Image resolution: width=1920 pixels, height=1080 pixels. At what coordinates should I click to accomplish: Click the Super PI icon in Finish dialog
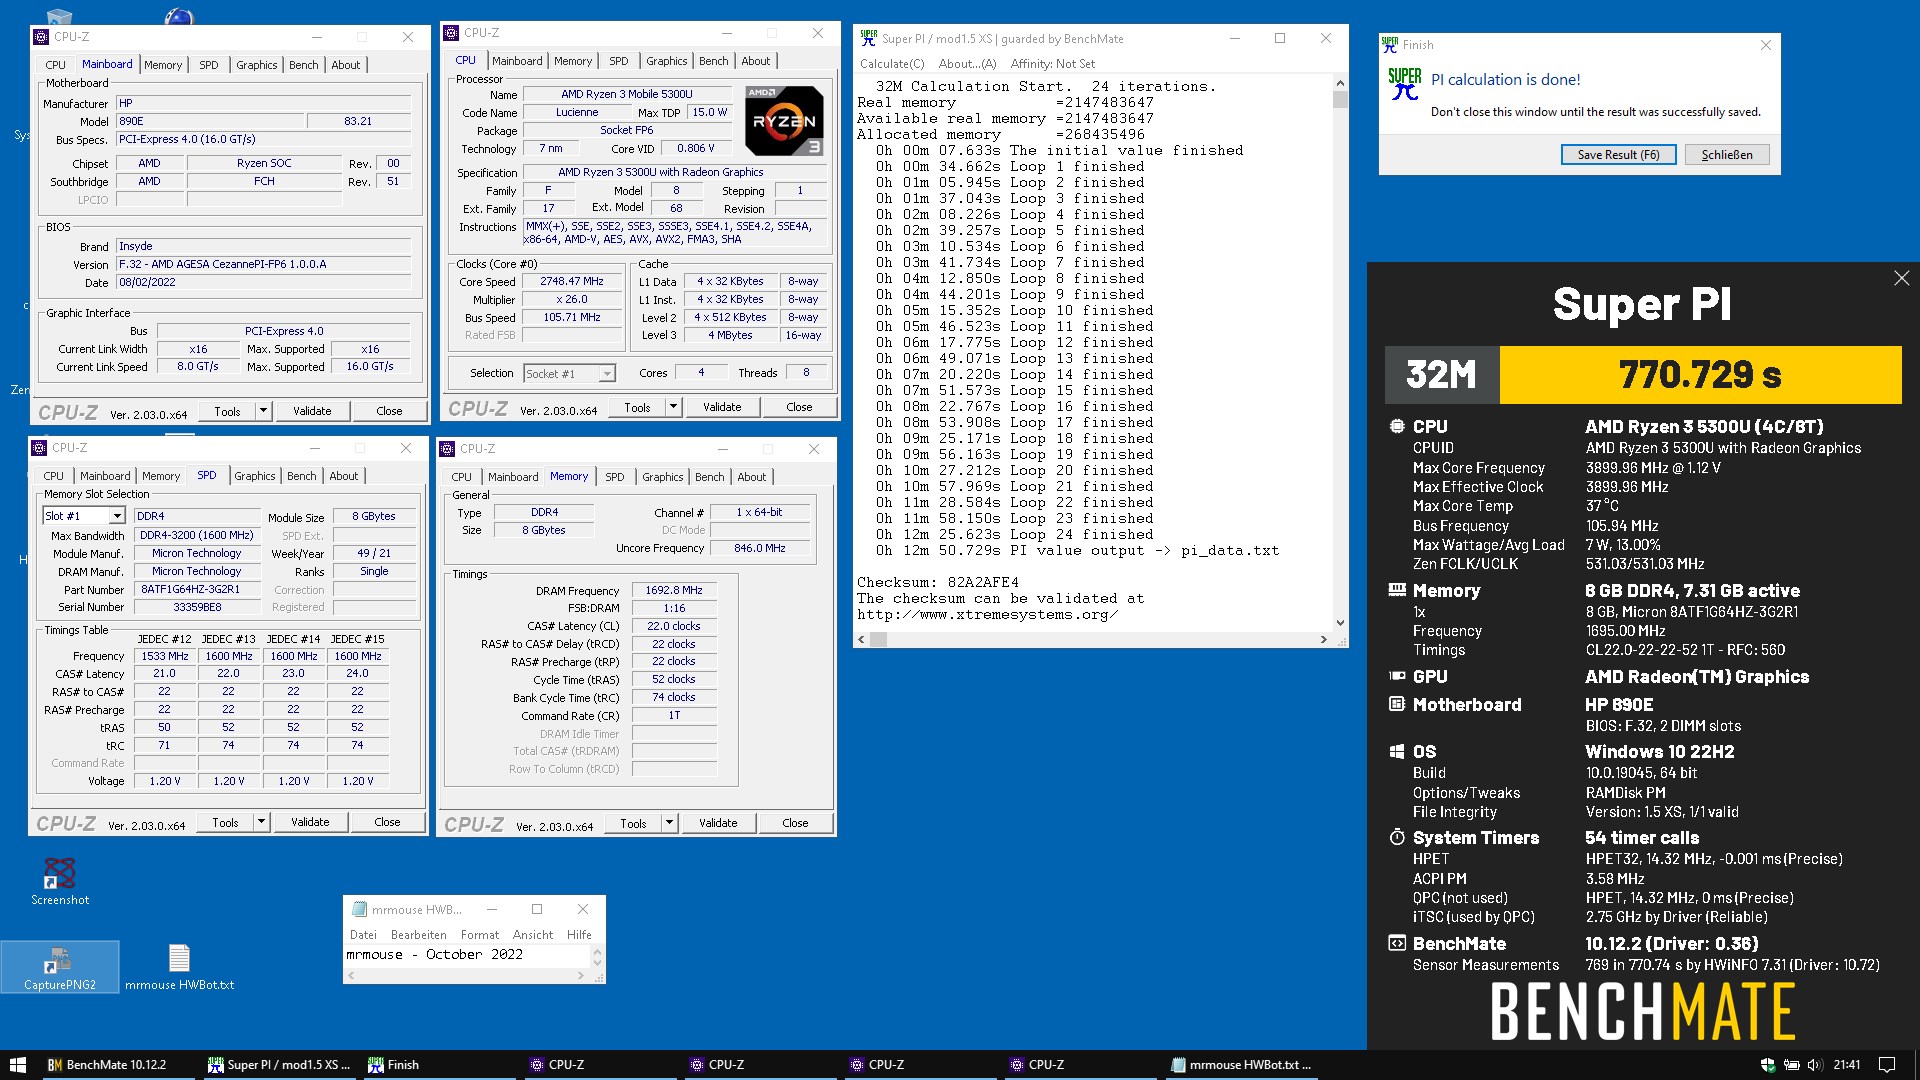(x=1404, y=84)
